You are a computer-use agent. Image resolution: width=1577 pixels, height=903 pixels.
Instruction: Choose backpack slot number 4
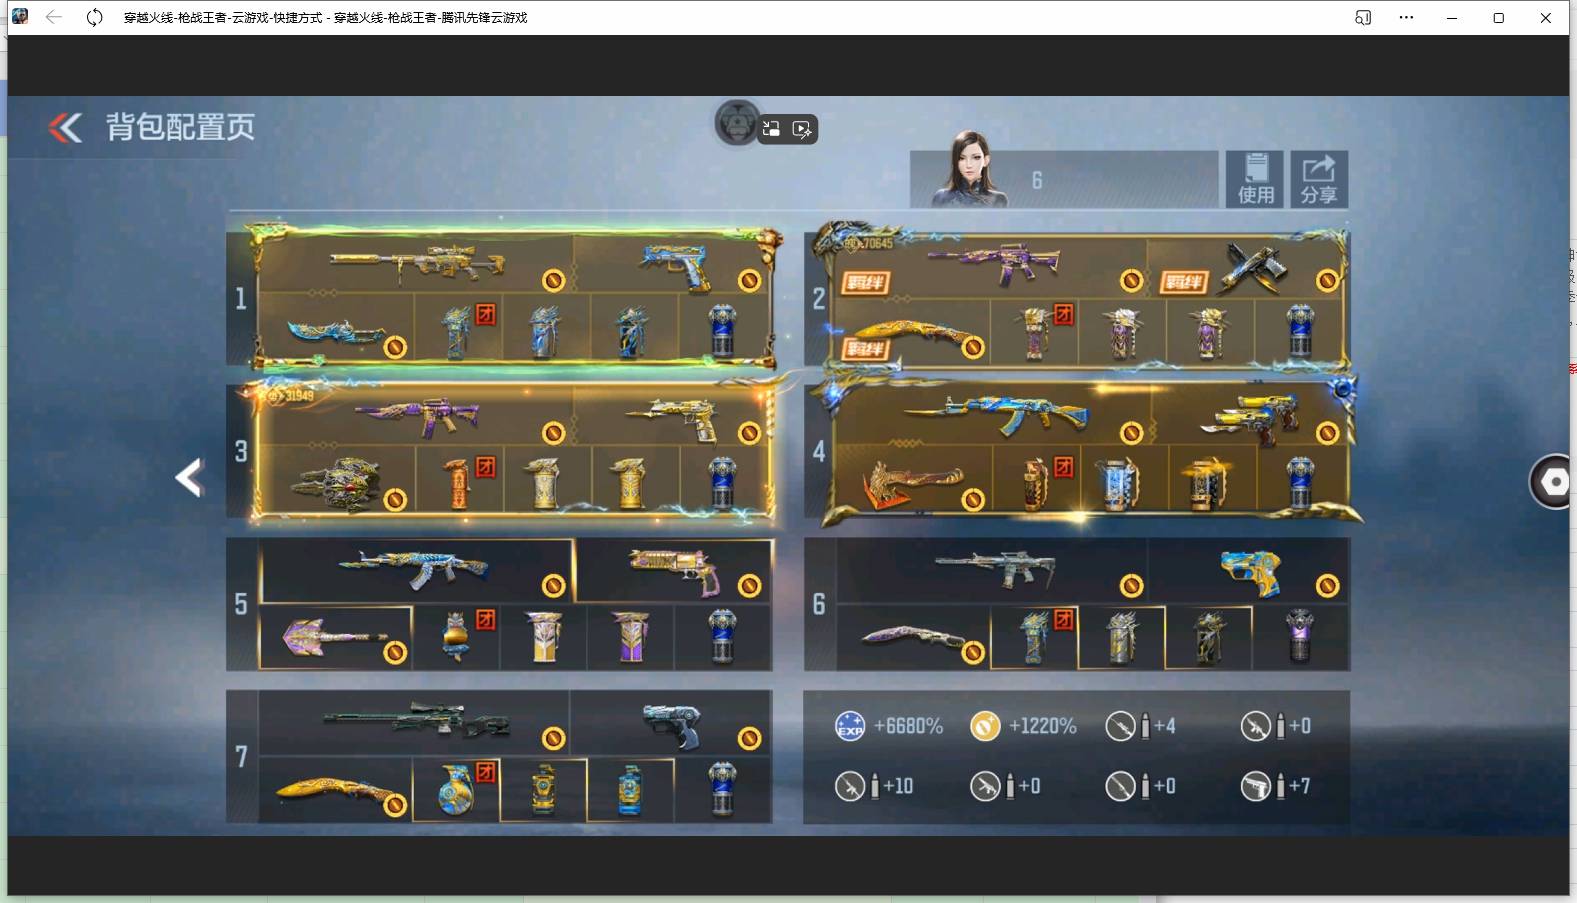click(819, 451)
